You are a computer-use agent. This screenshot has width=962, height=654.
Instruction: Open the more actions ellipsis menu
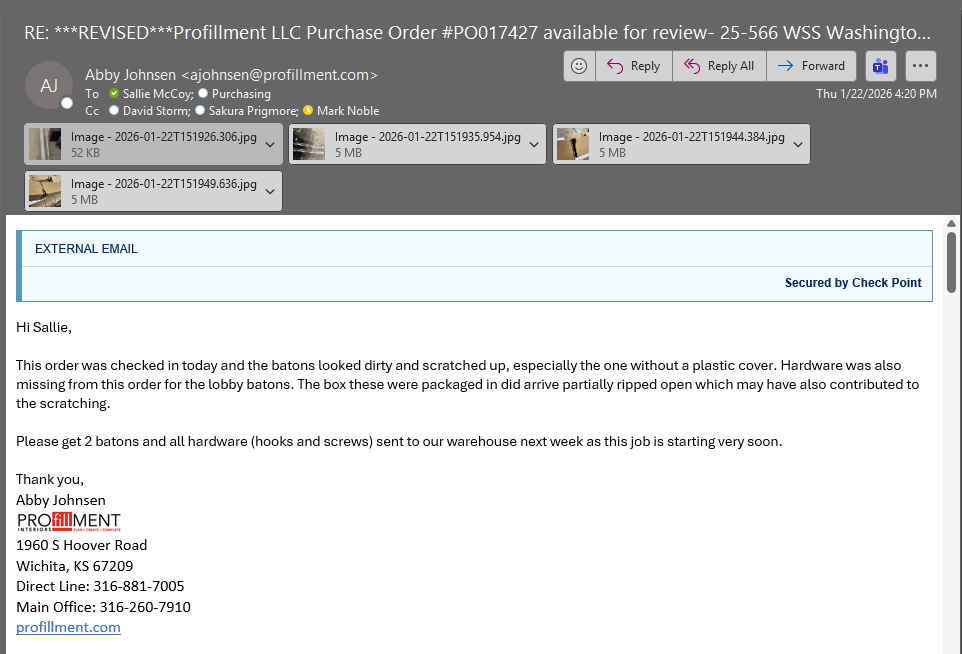click(x=920, y=66)
